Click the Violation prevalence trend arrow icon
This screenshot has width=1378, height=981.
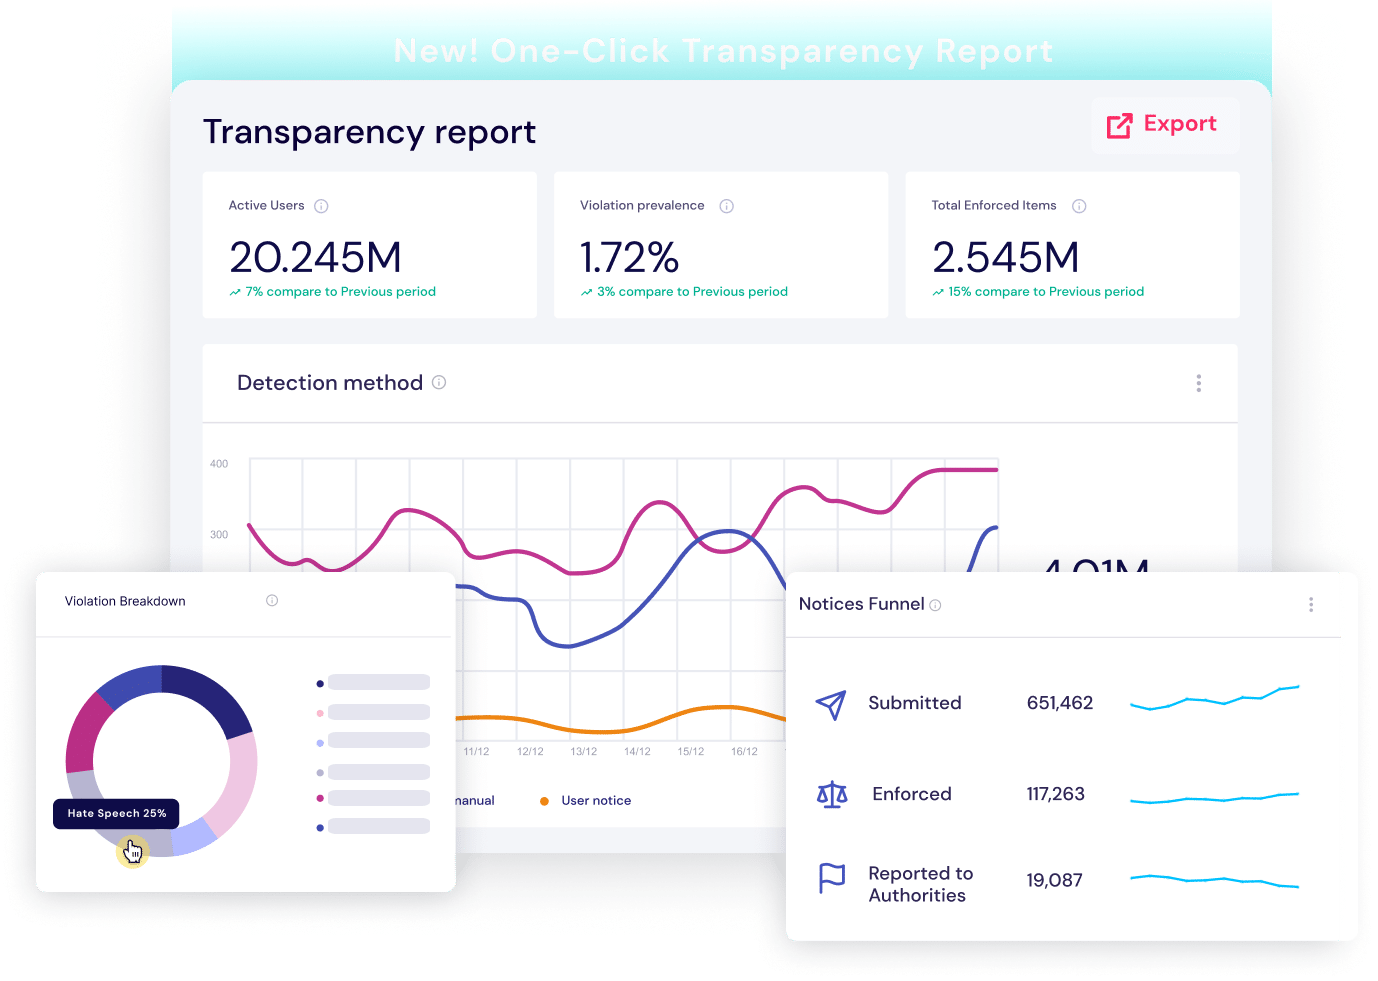[587, 293]
